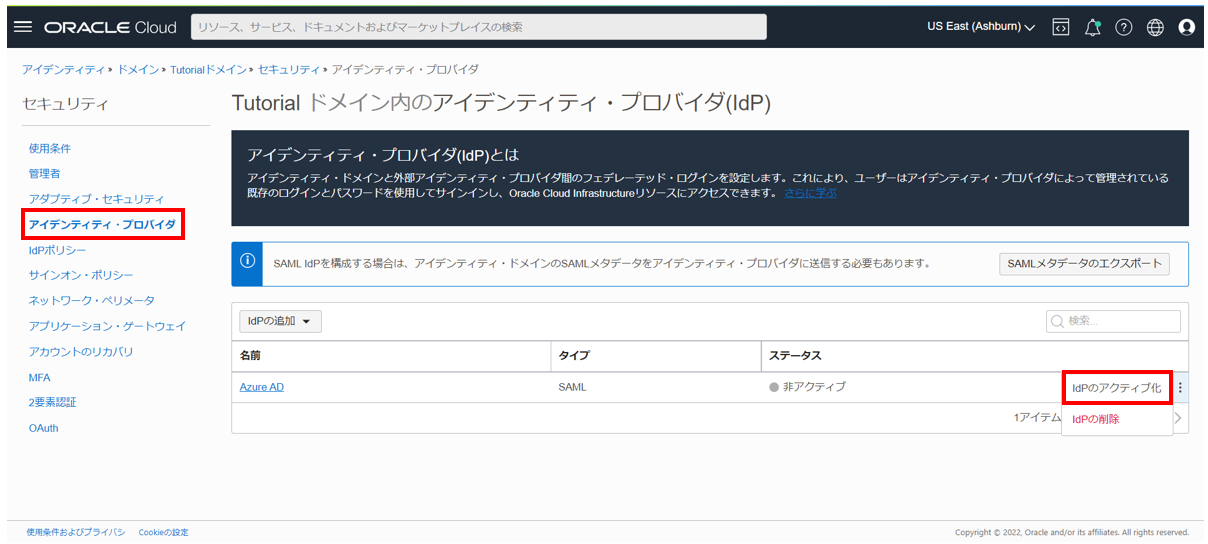Open MFA in the security sidebar
This screenshot has height=544, width=1208.
40,378
